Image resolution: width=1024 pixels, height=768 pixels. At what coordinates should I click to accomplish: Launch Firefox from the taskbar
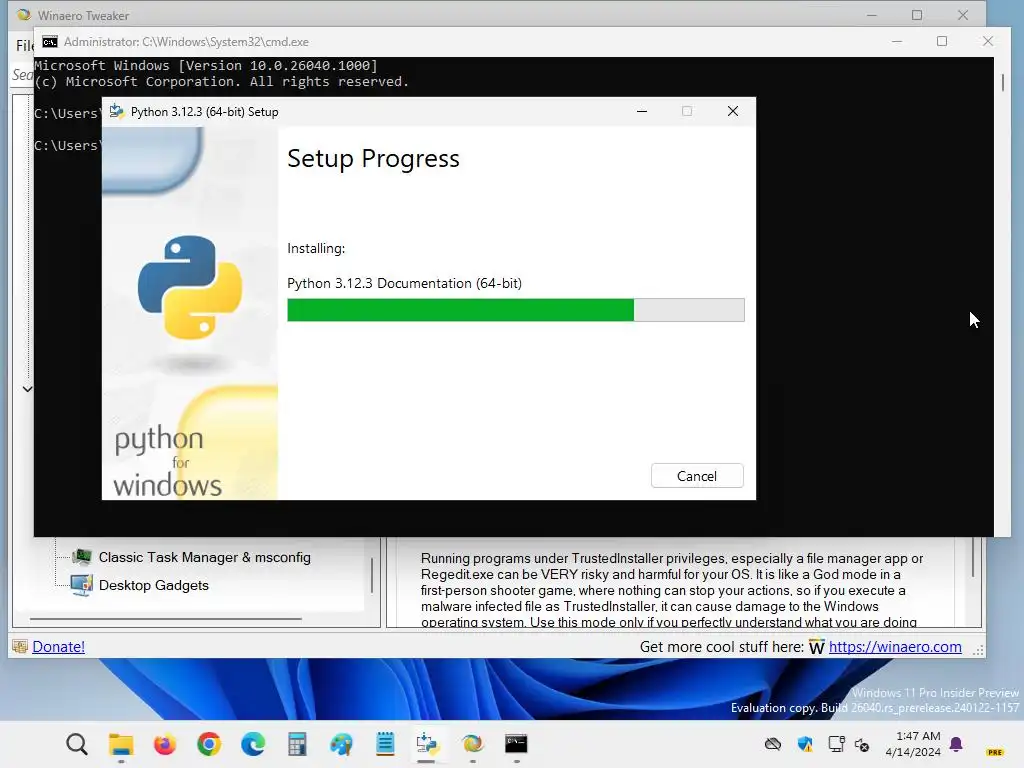165,744
